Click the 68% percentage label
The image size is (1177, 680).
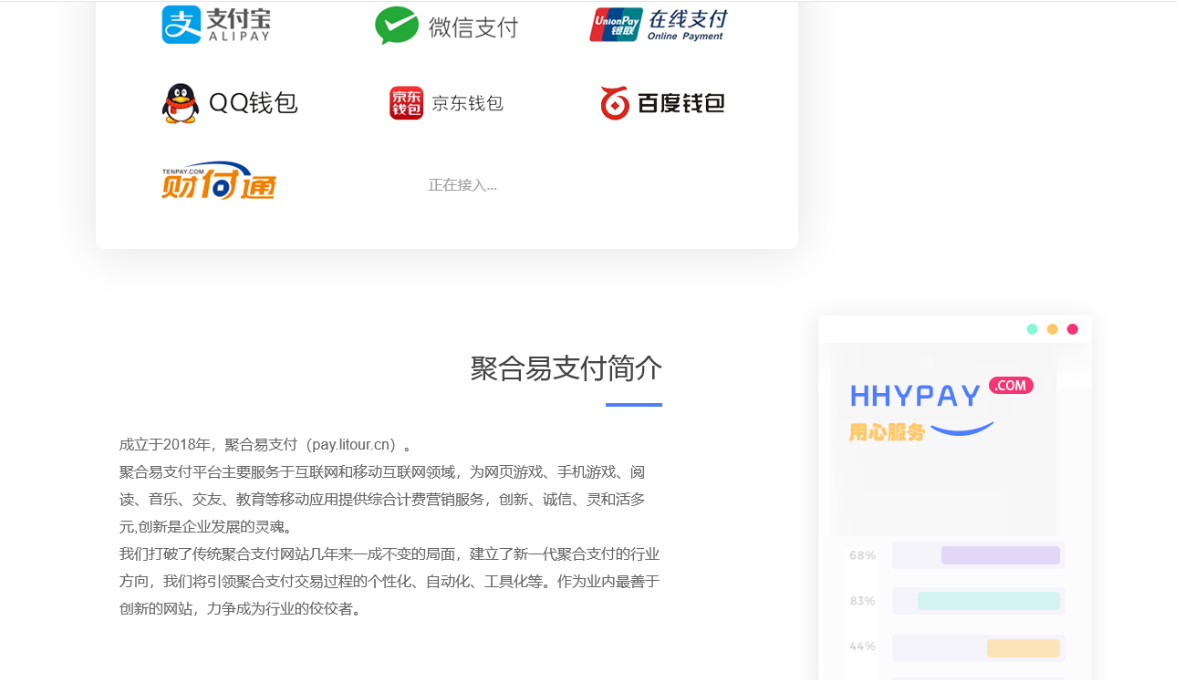[862, 555]
